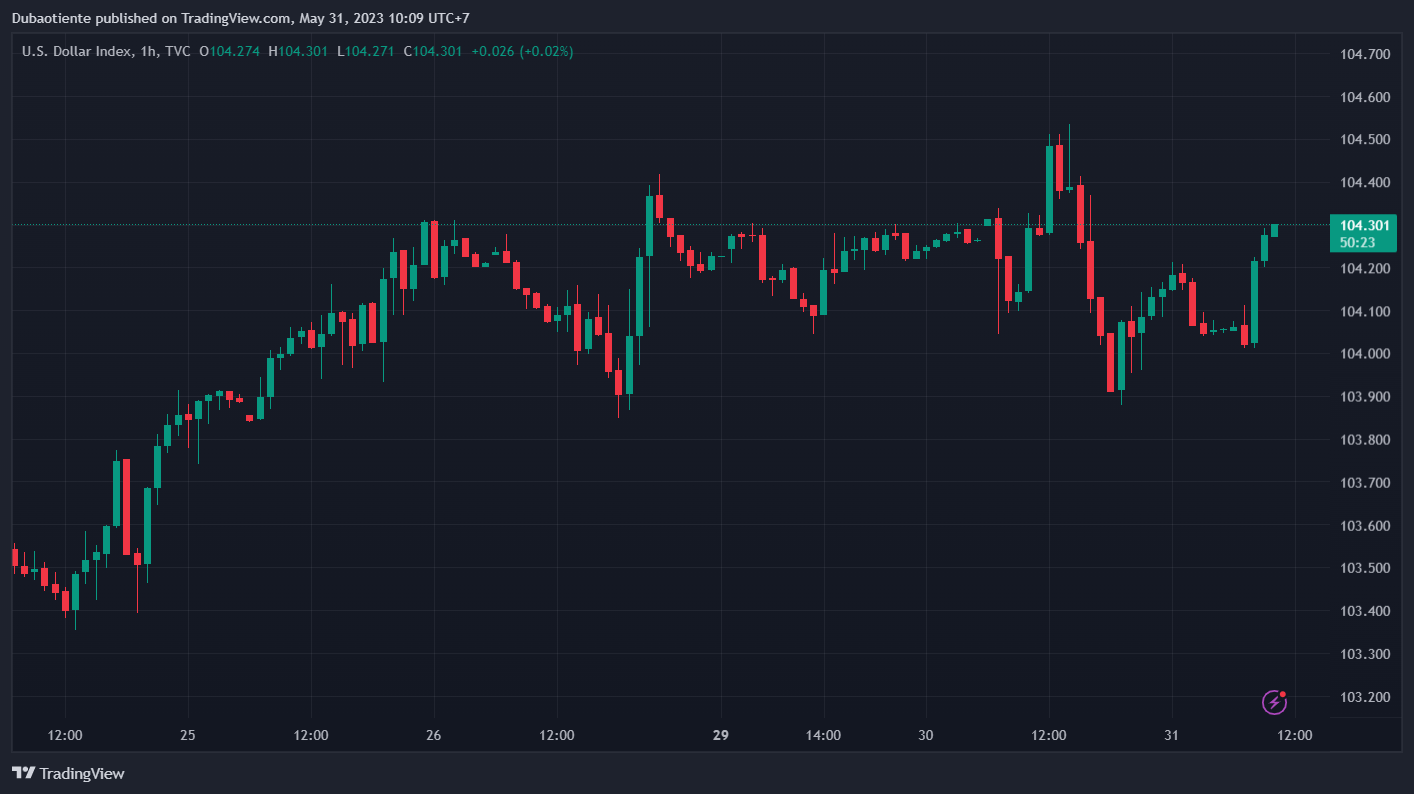Screen dimensions: 1414x794
Task: Select the date 31 on time axis
Action: pos(1172,735)
